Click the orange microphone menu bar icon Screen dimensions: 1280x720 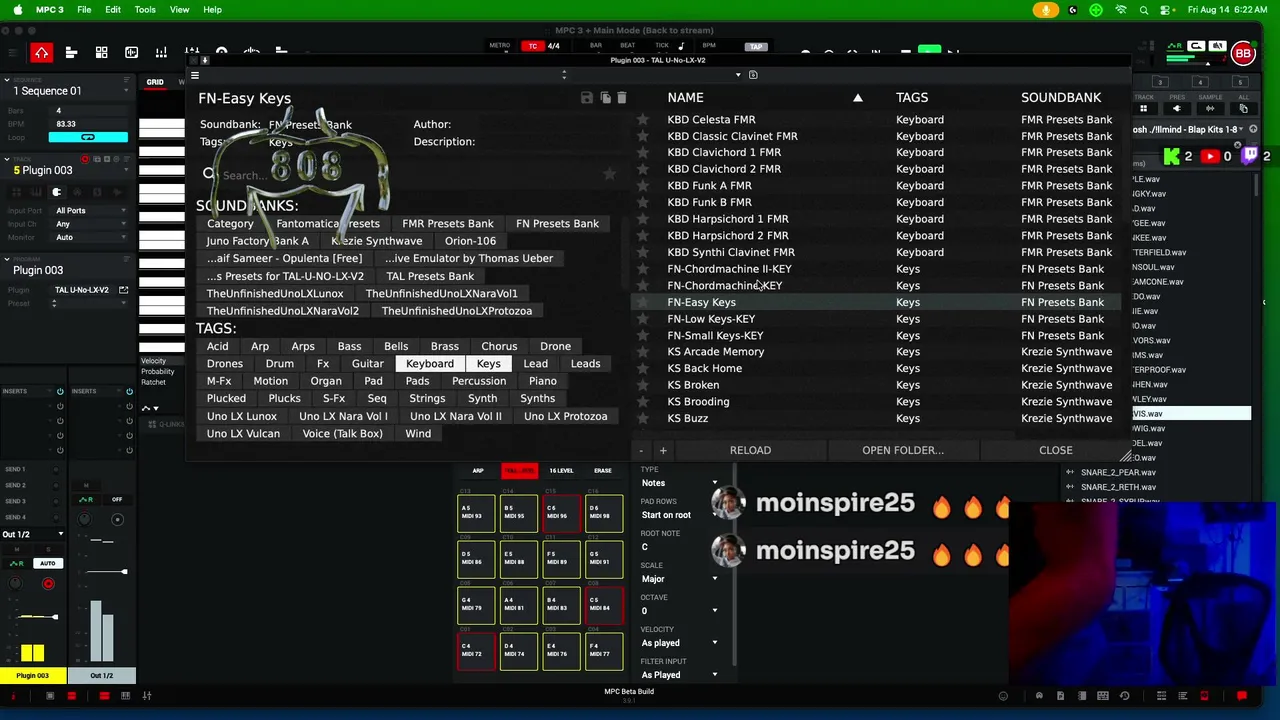1045,10
